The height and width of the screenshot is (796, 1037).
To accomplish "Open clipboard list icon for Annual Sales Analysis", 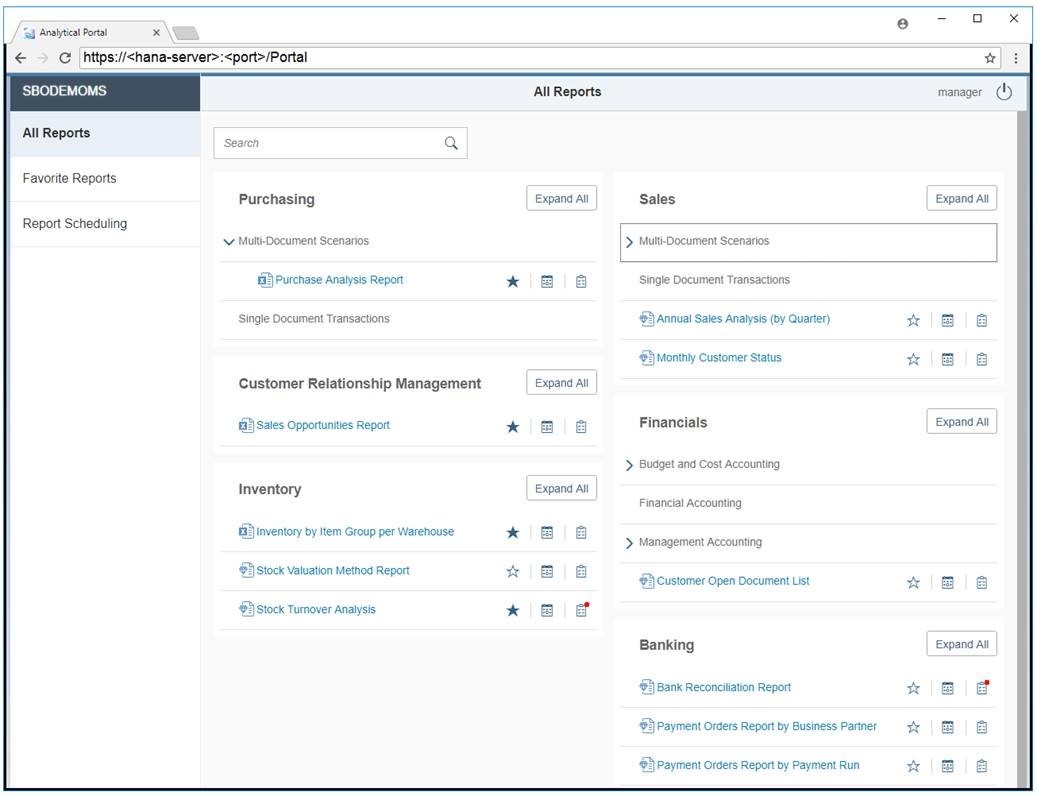I will 981,321.
